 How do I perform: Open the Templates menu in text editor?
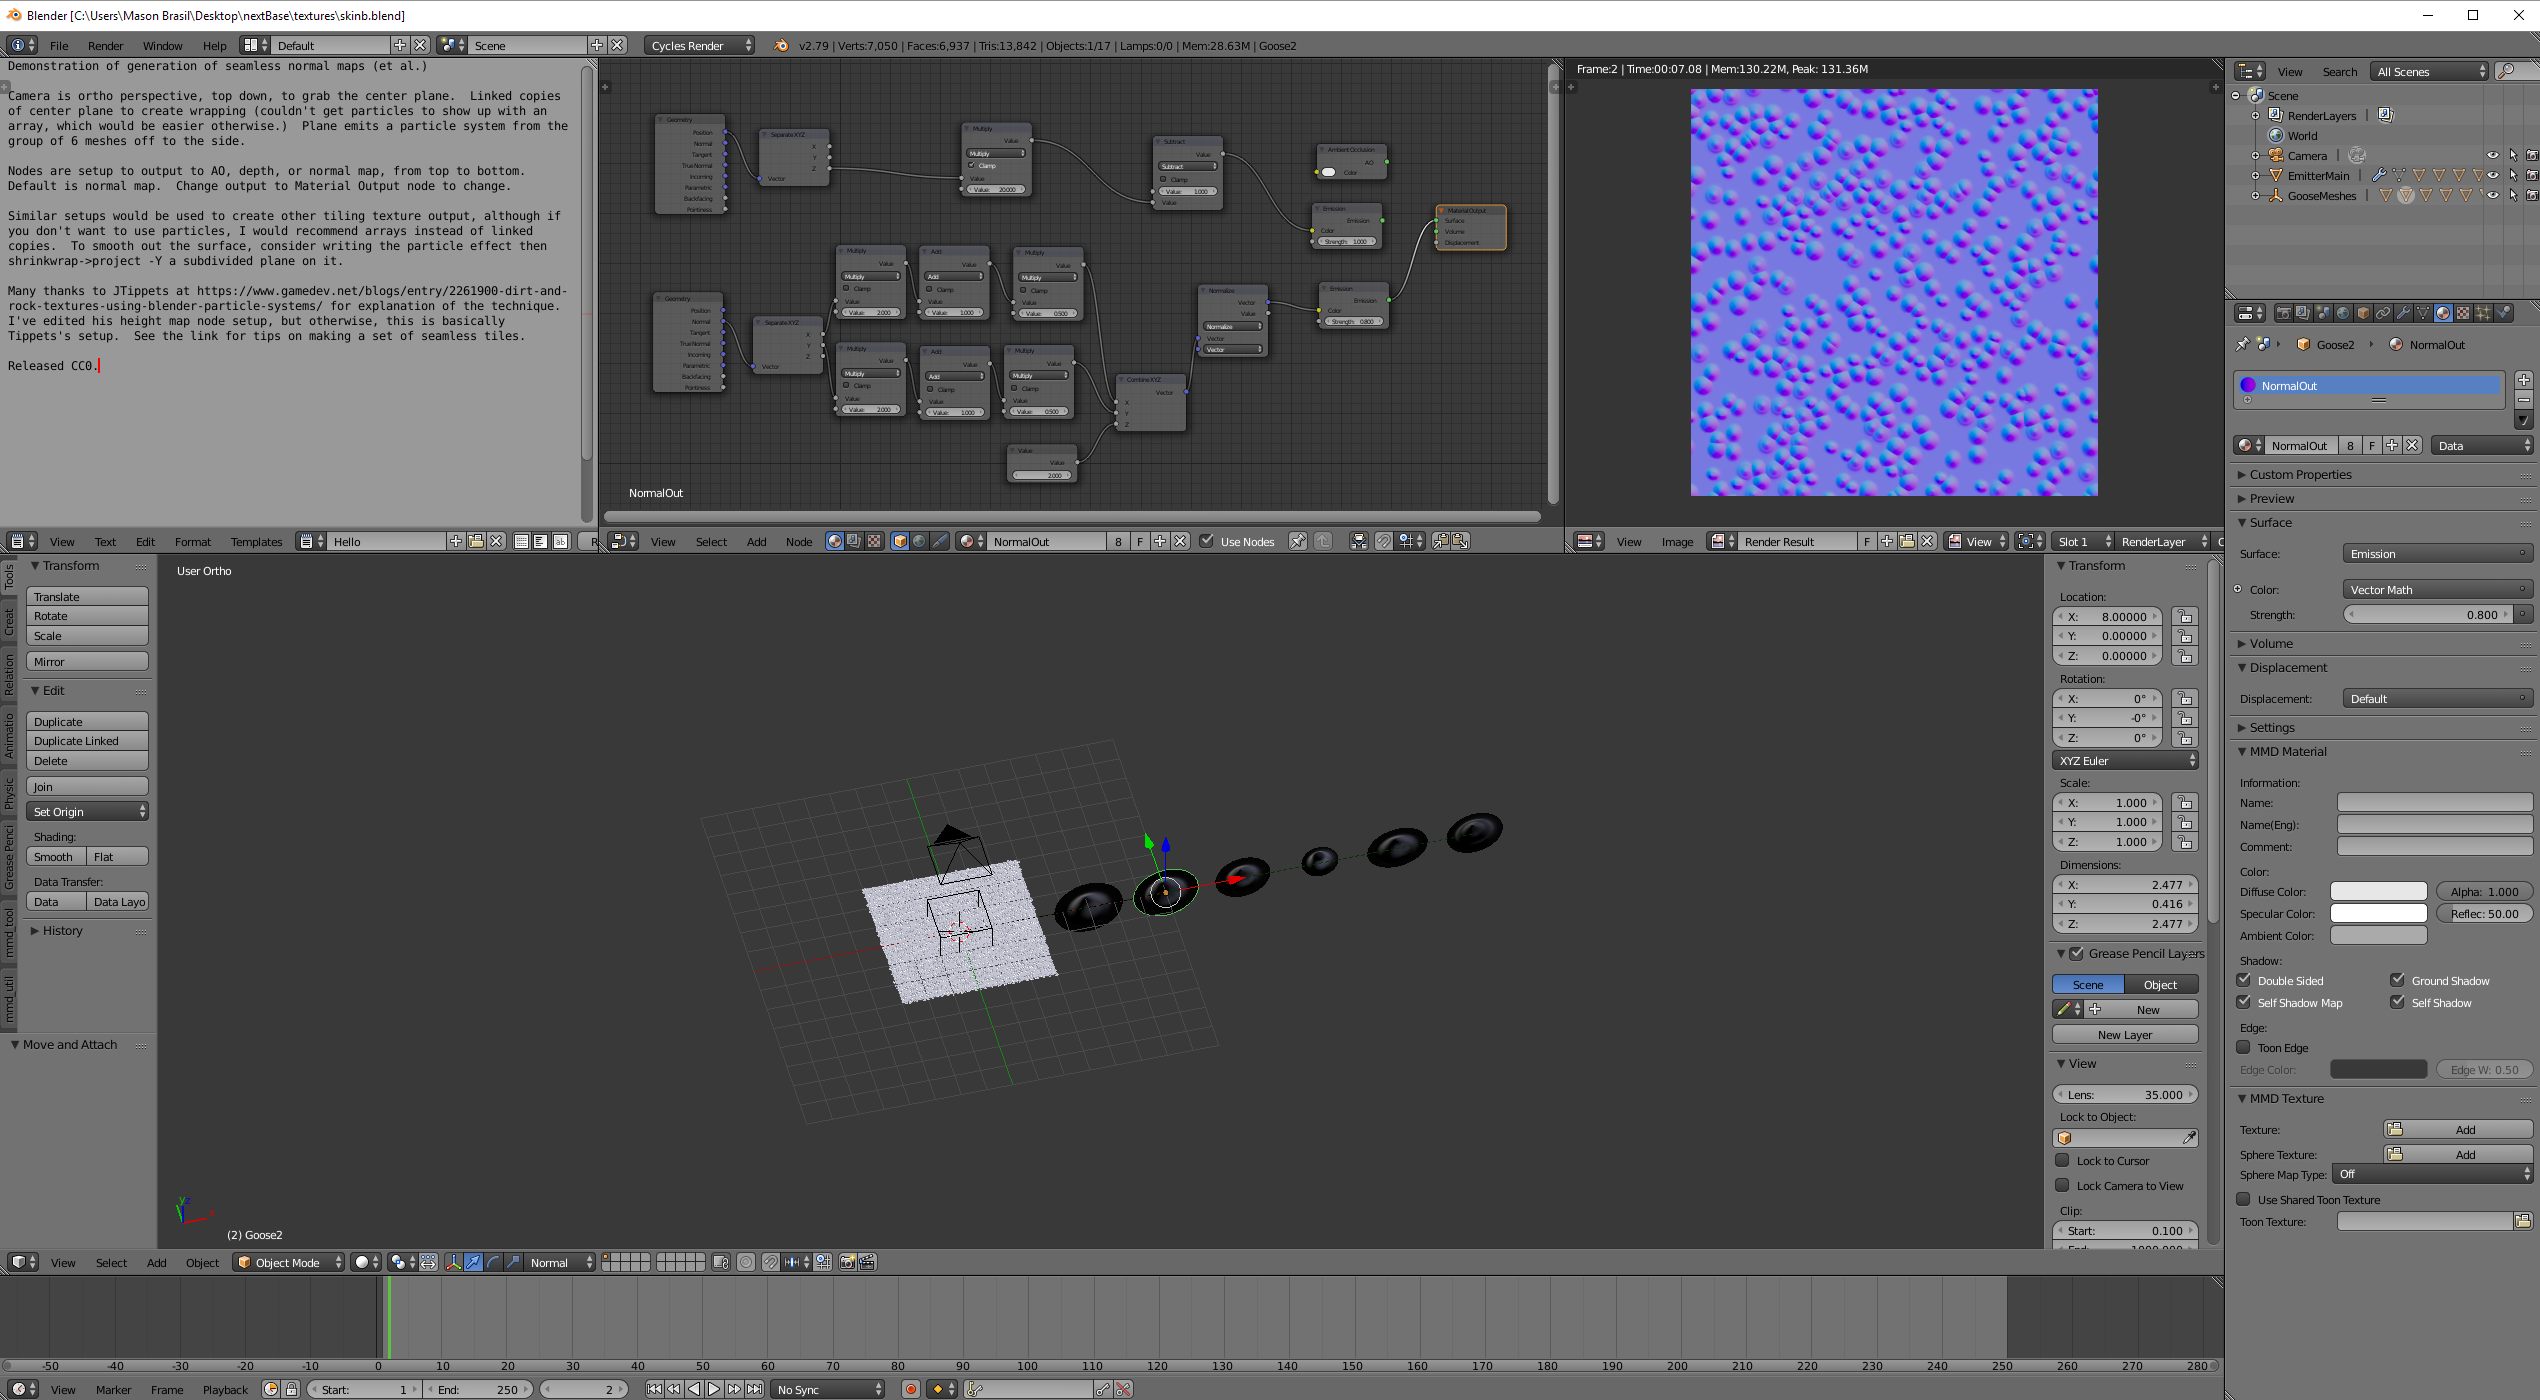(x=256, y=541)
